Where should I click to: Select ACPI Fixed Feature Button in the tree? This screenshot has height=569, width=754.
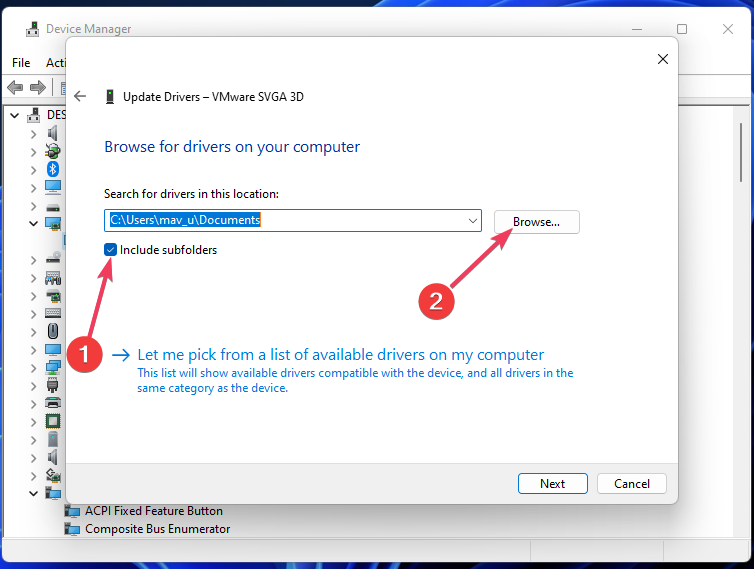(x=154, y=510)
